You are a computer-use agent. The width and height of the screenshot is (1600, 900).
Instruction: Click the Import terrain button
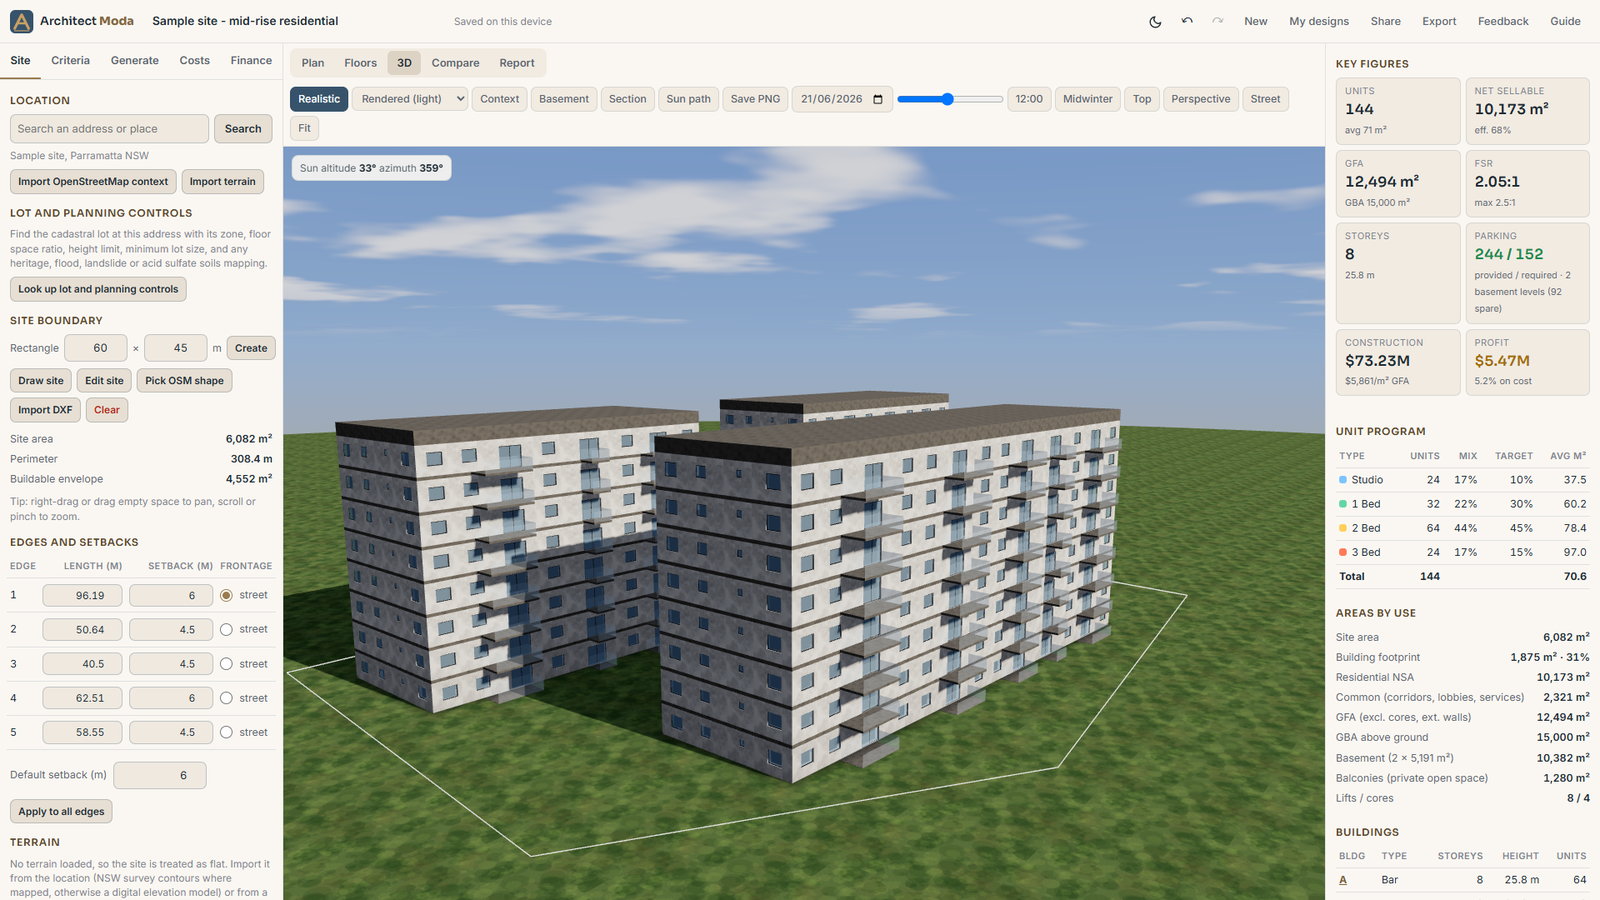(x=223, y=182)
